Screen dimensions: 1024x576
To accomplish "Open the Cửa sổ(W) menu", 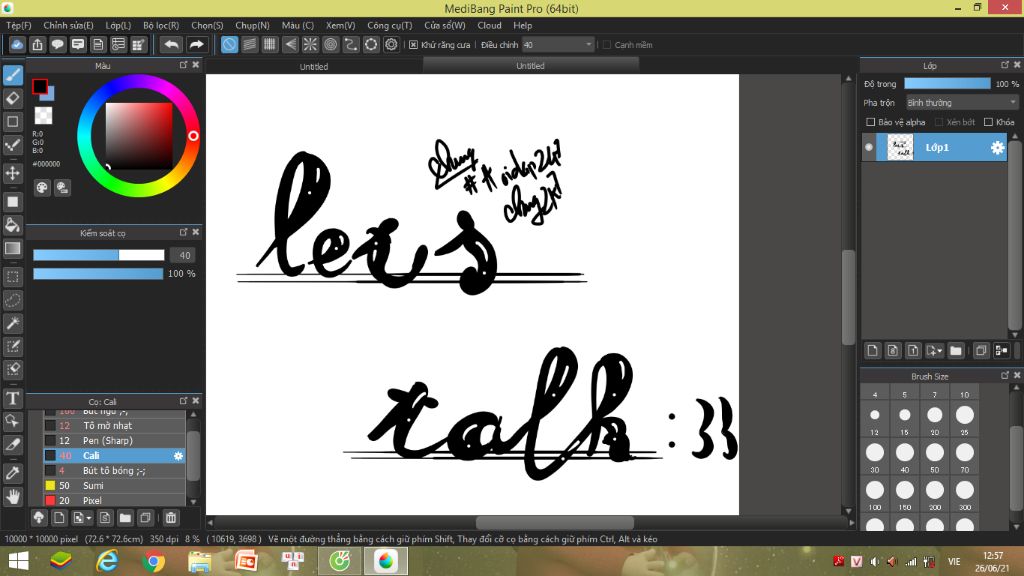I will [445, 25].
